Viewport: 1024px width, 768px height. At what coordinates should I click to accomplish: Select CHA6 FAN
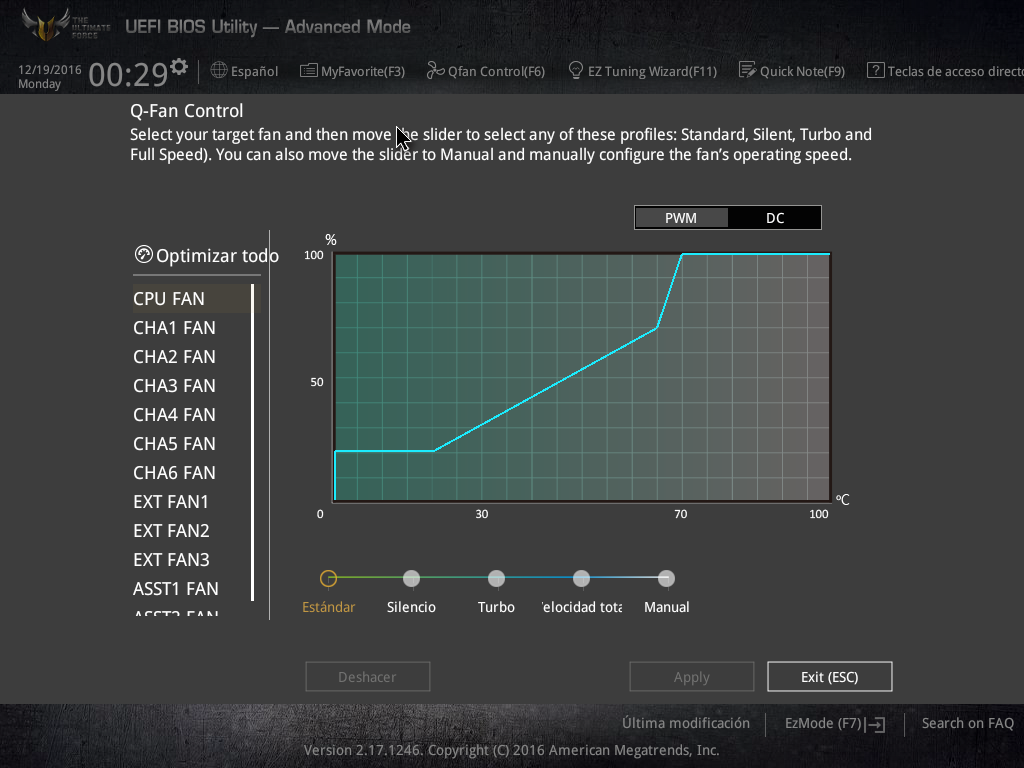click(x=174, y=473)
